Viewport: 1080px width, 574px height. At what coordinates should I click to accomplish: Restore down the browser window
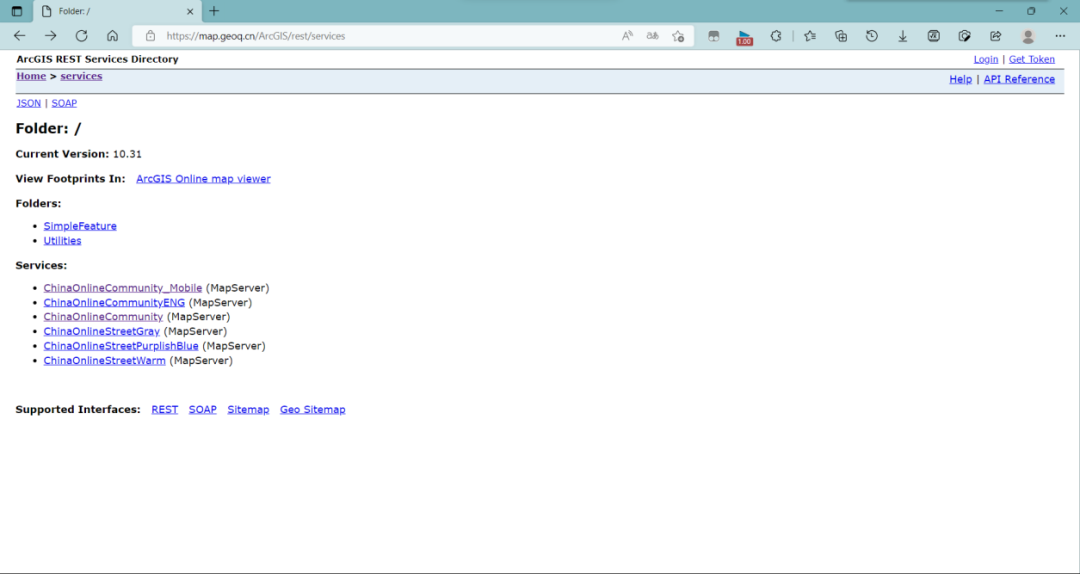[x=1031, y=11]
